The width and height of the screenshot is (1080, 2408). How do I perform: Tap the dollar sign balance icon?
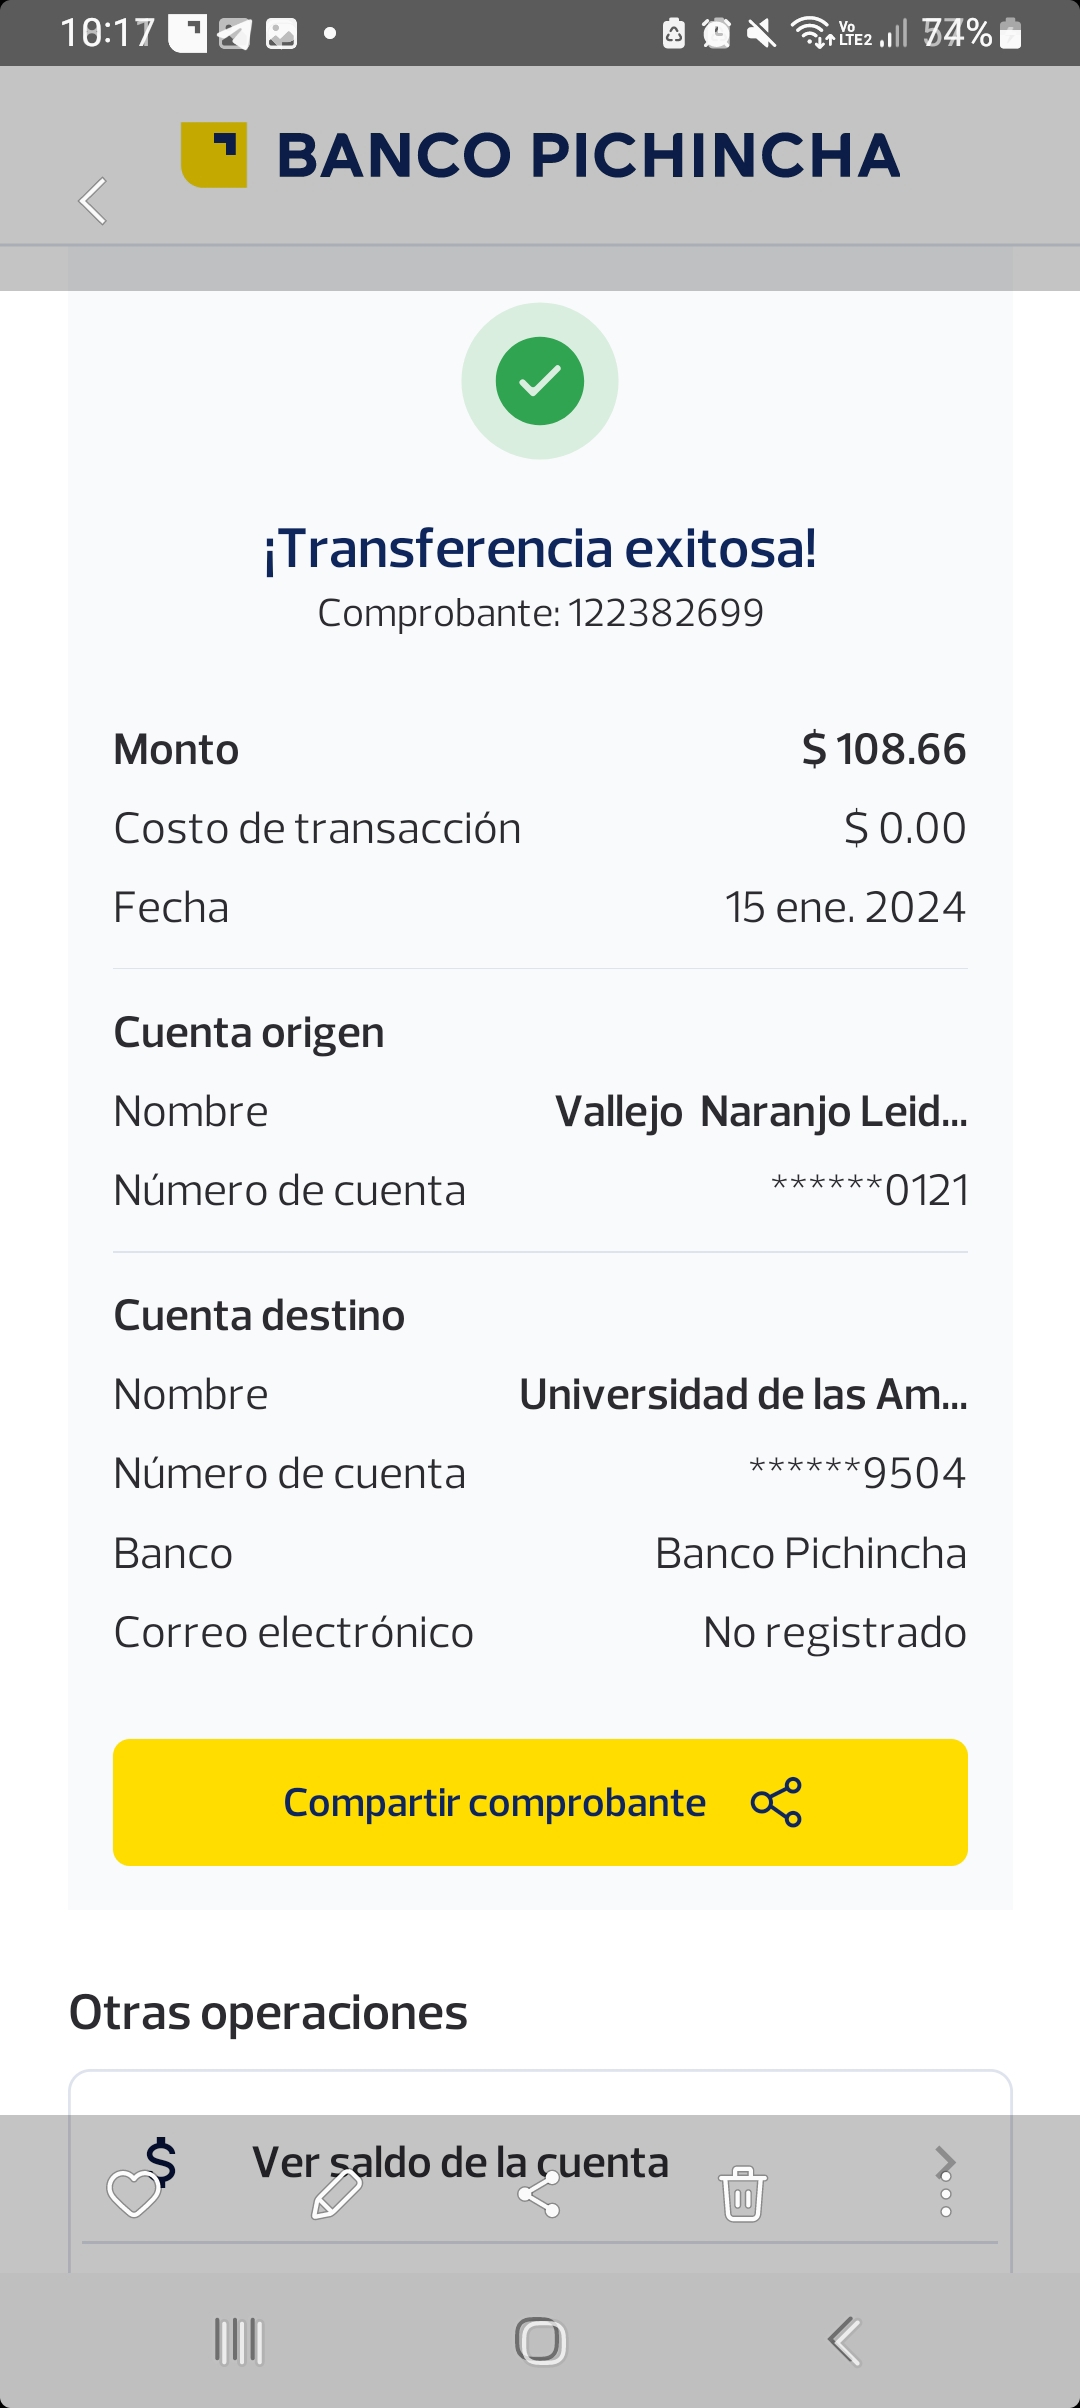click(x=161, y=2160)
